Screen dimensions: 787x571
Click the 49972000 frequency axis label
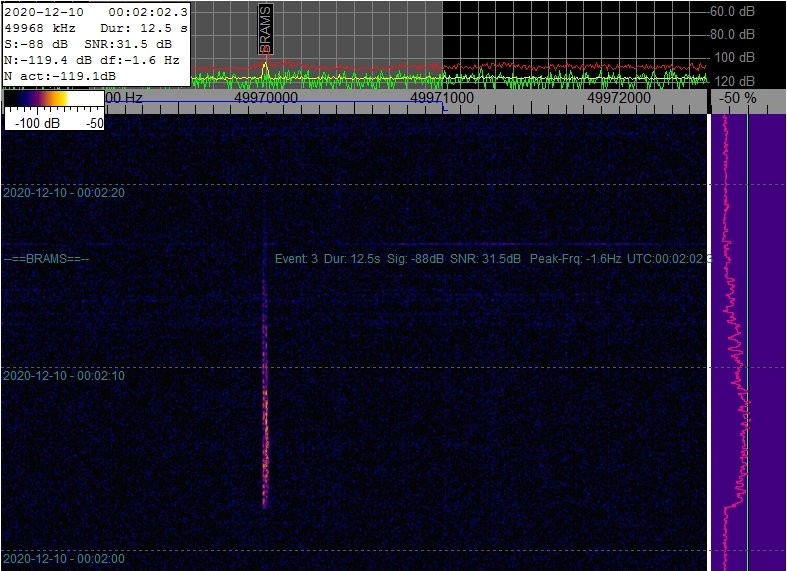pos(618,97)
